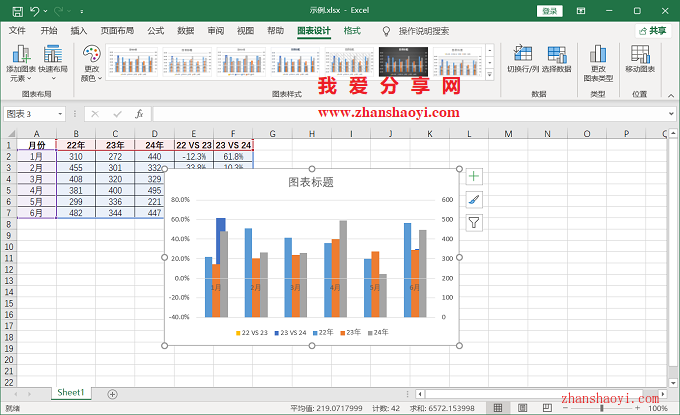Select the dark background chart style thumbnail
680x415 pixels.
(403, 62)
